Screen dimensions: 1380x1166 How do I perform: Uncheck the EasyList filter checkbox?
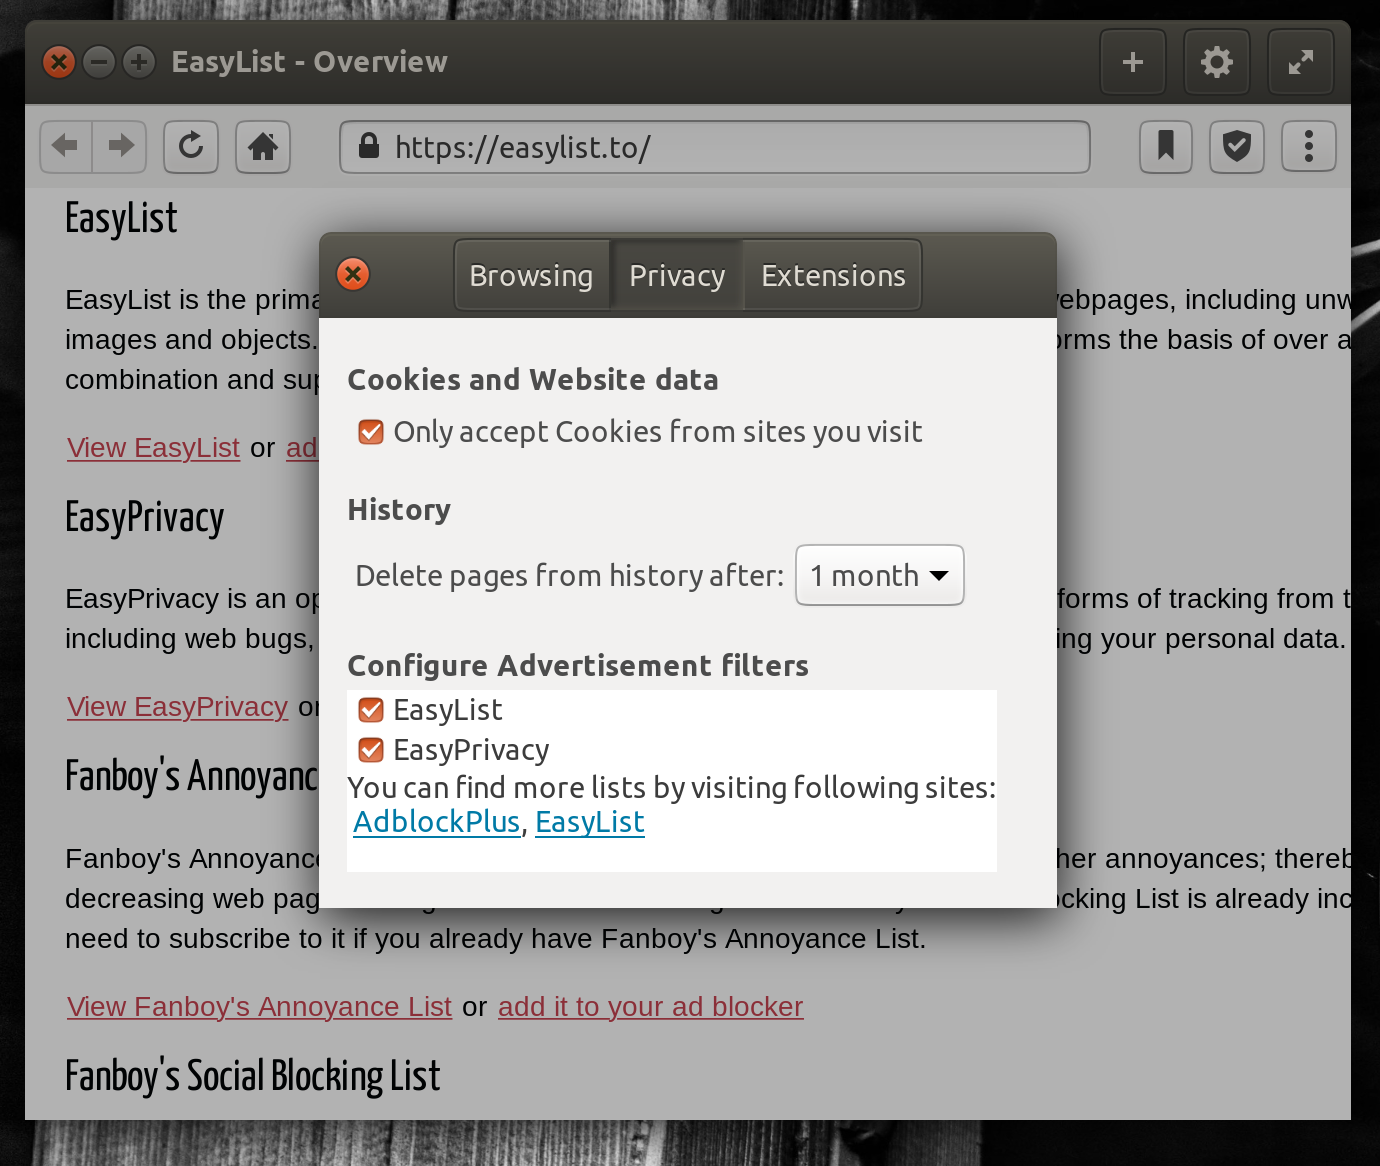coord(371,710)
